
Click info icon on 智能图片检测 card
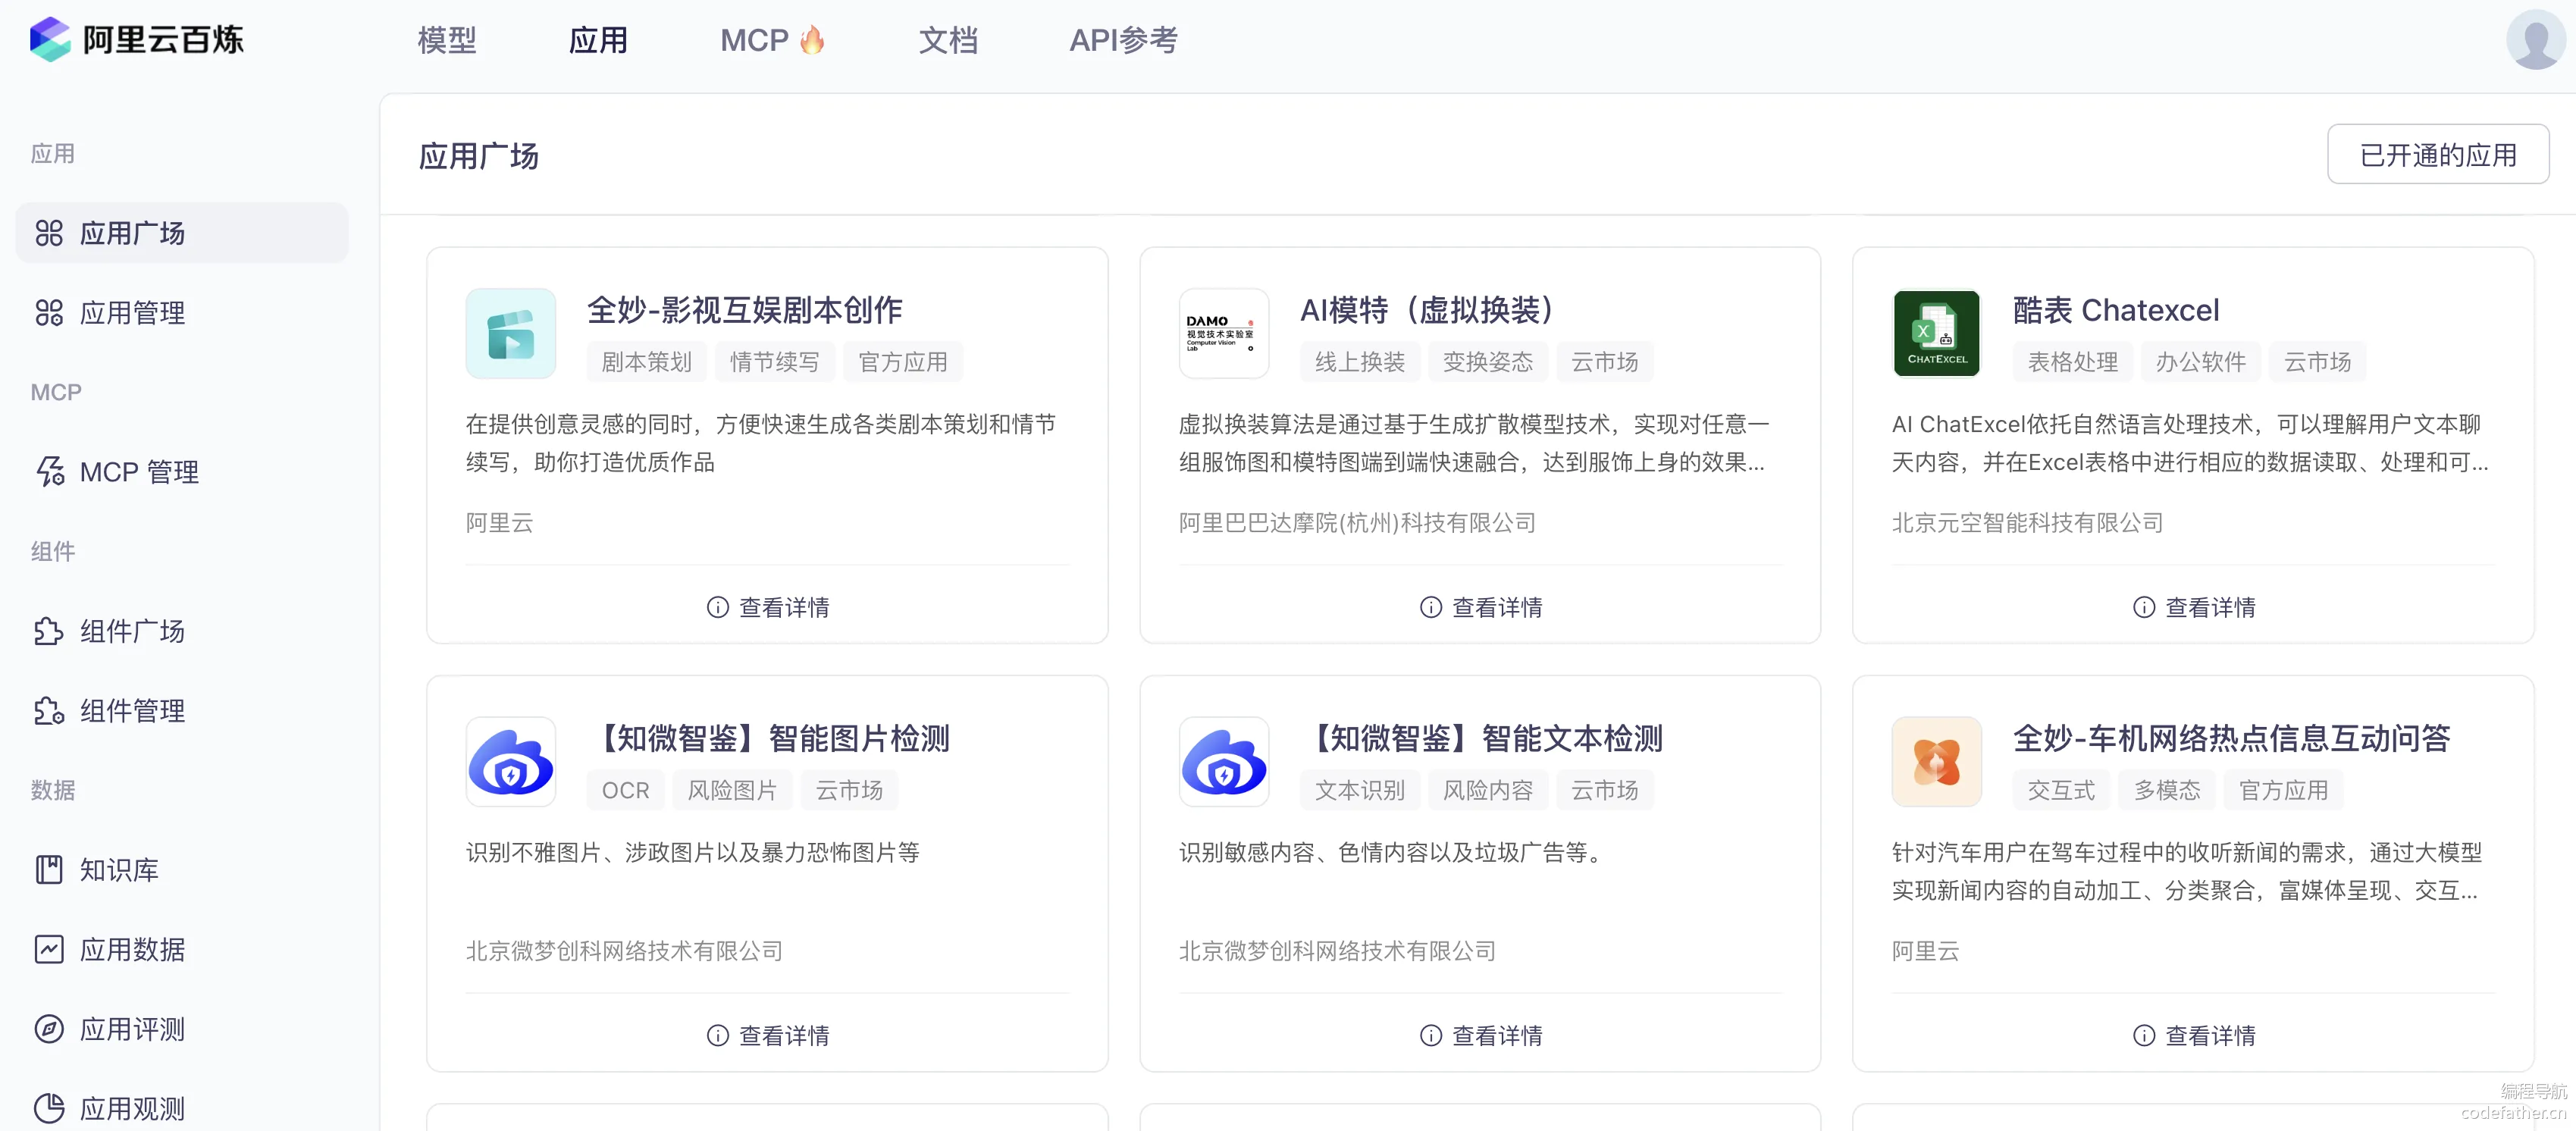click(718, 1035)
